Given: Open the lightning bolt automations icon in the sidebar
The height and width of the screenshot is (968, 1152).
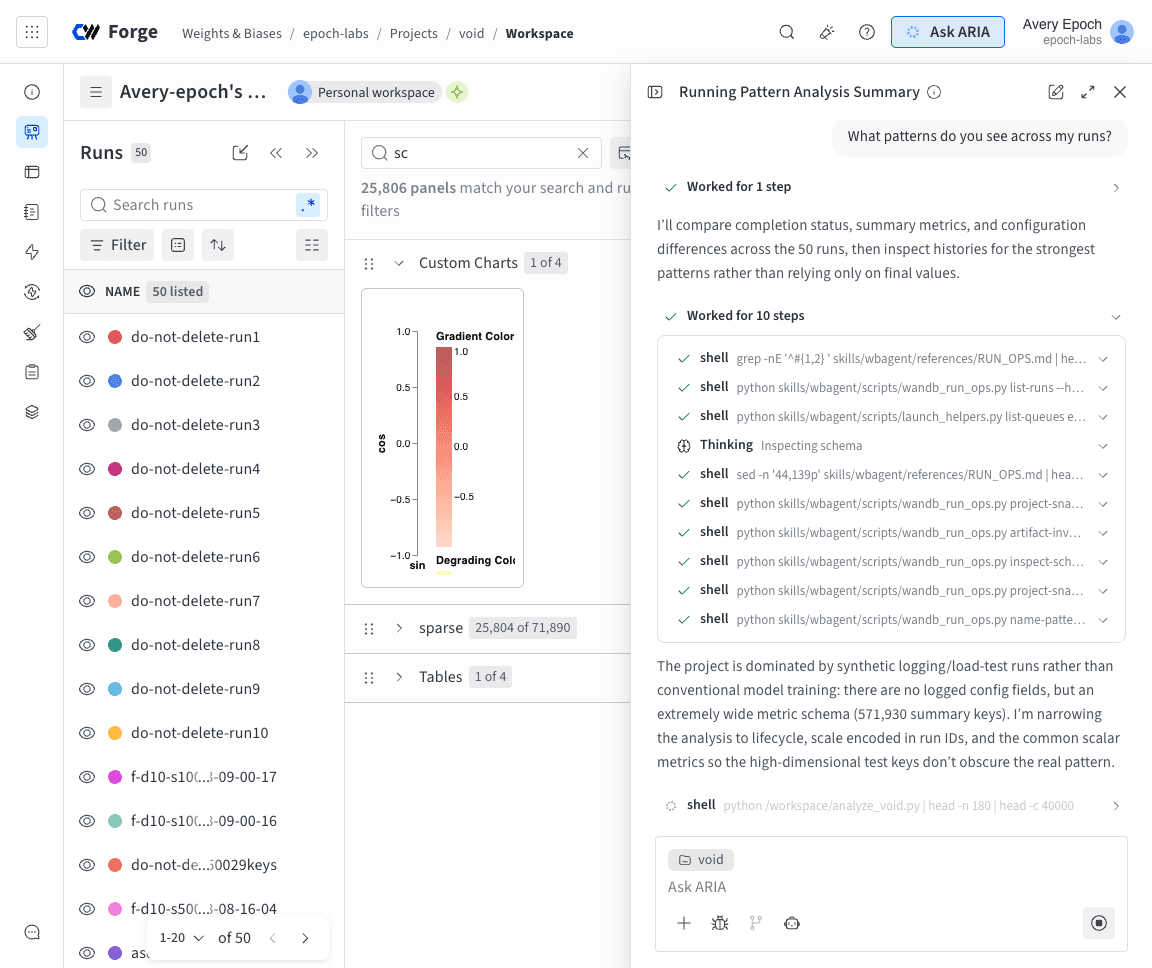Looking at the screenshot, I should coord(32,252).
